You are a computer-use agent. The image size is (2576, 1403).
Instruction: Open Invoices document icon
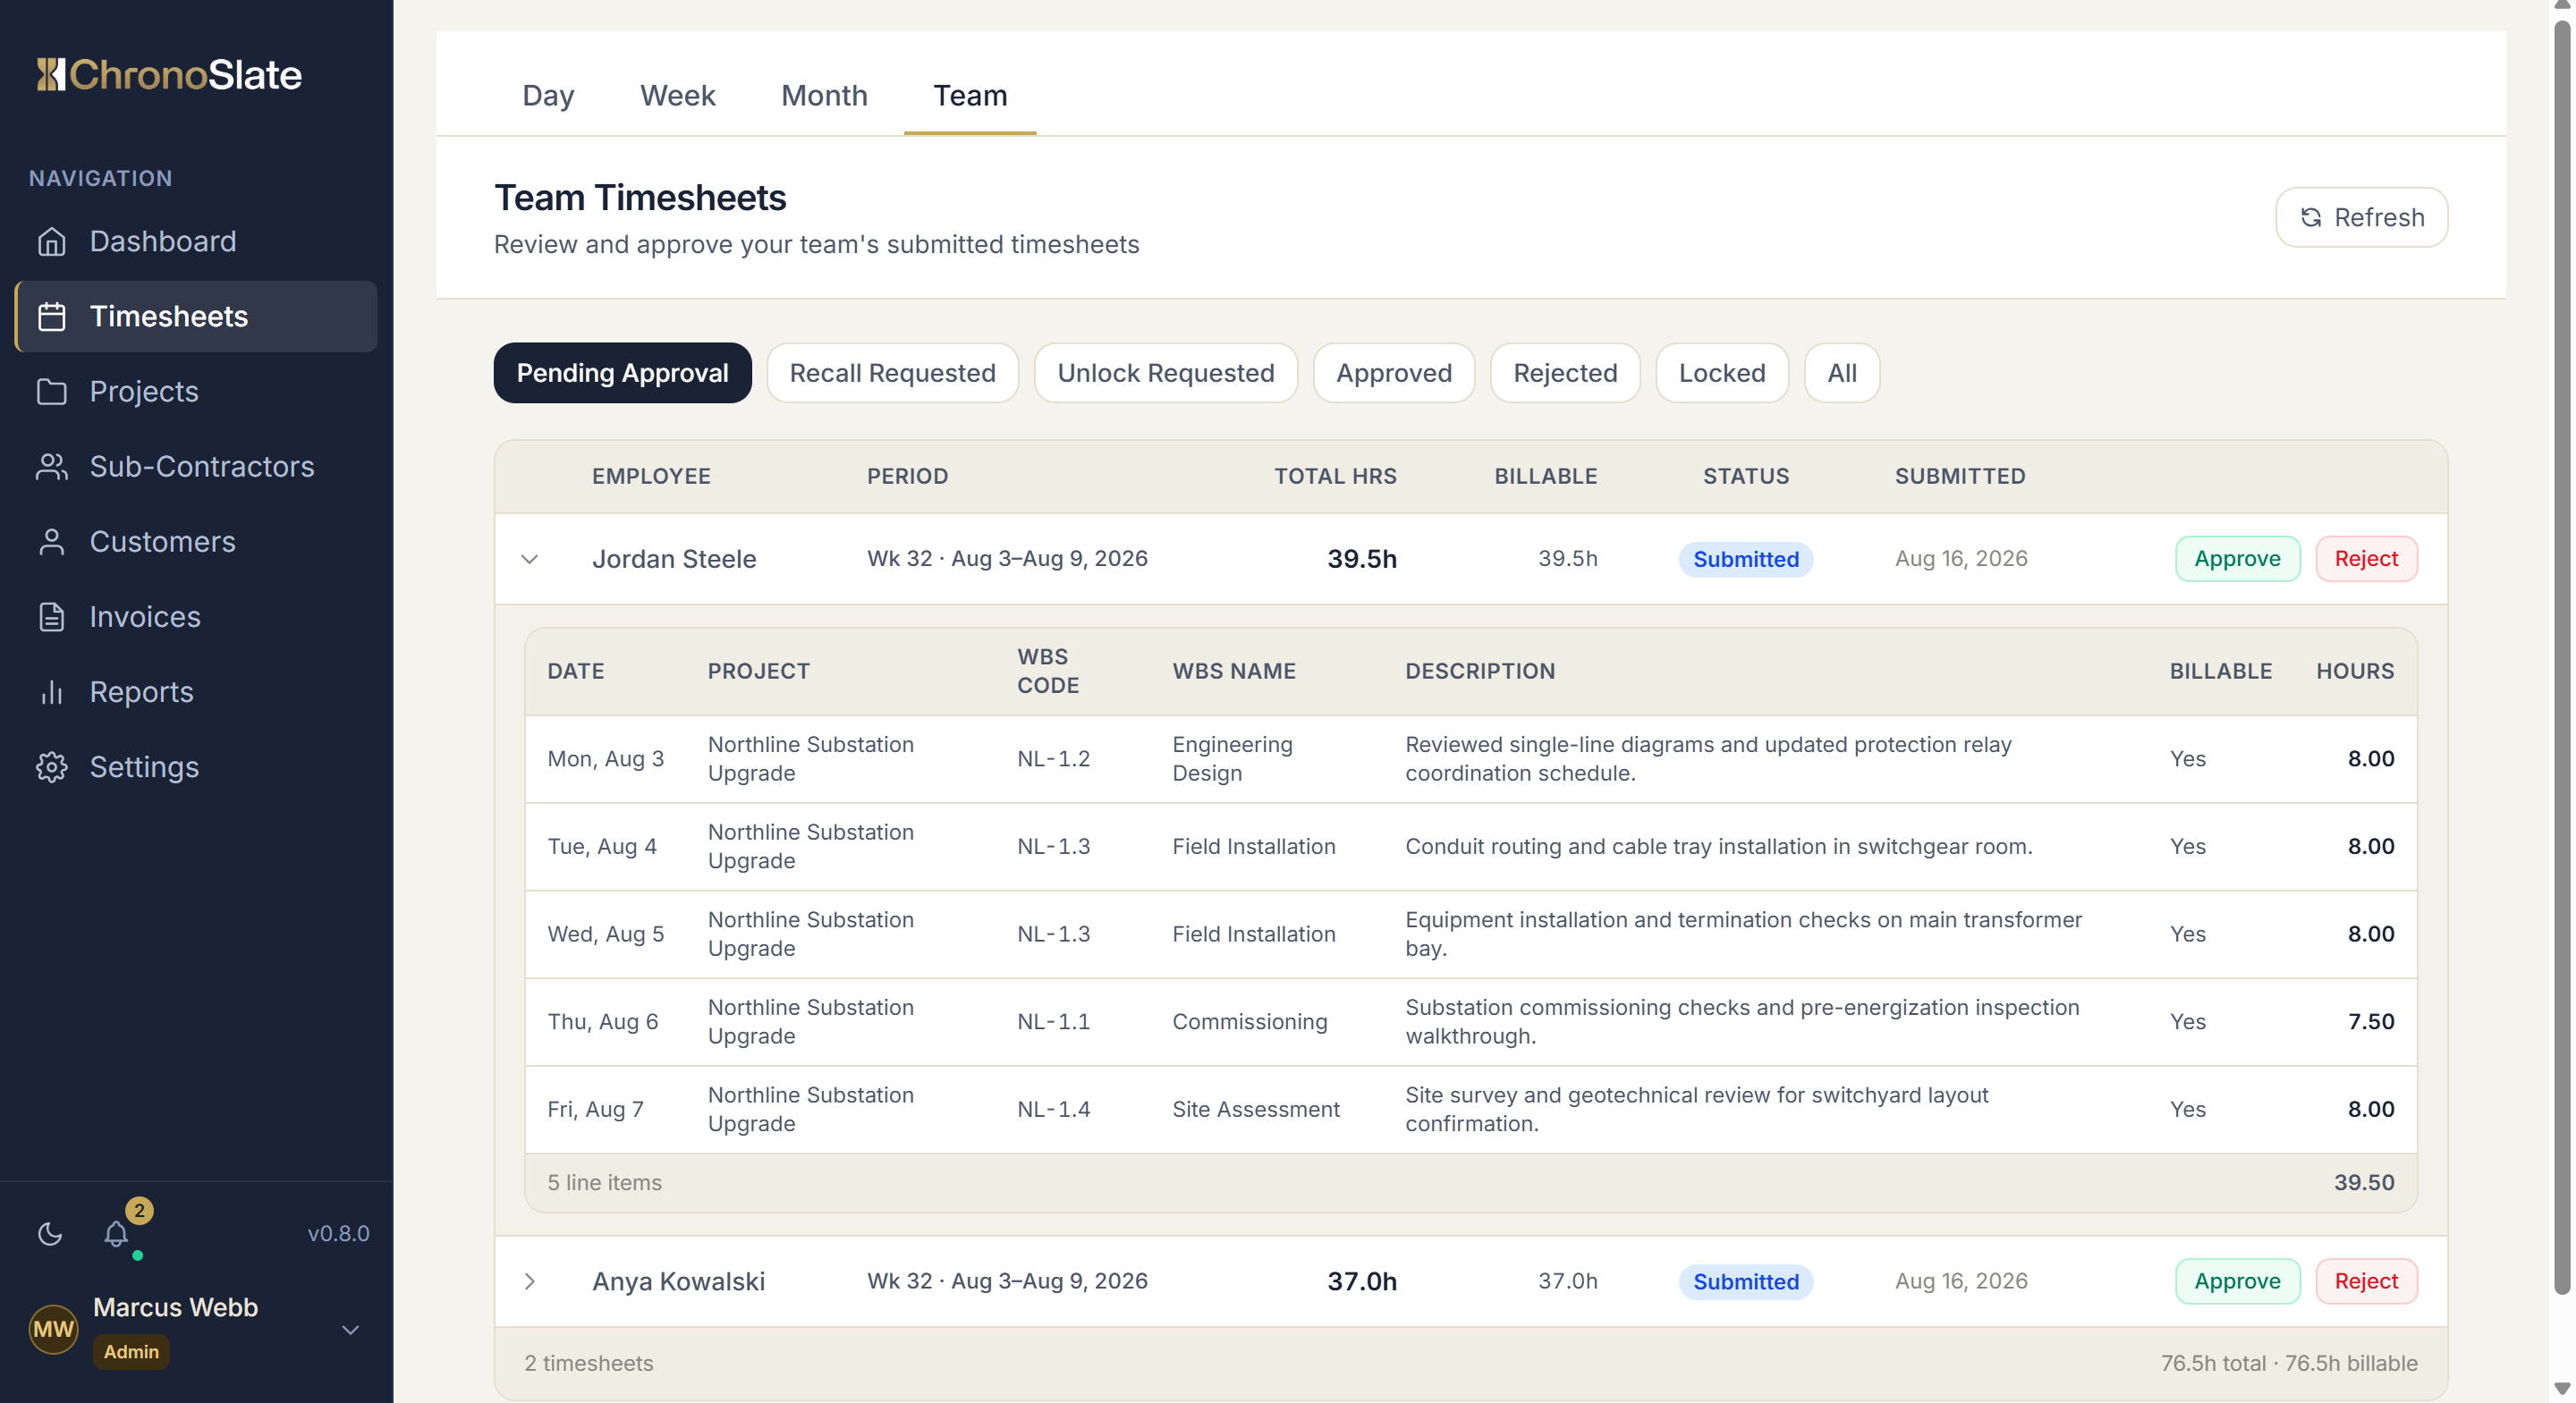[x=52, y=616]
